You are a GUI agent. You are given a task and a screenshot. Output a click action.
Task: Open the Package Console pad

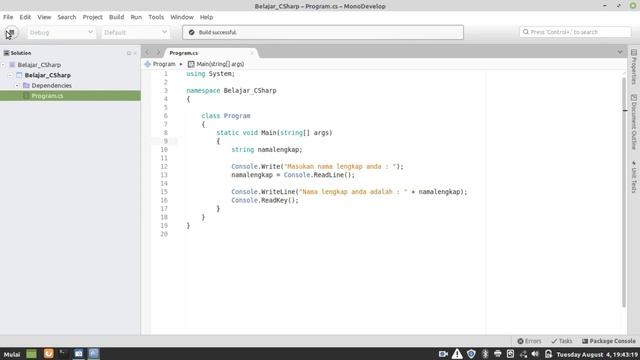point(609,341)
